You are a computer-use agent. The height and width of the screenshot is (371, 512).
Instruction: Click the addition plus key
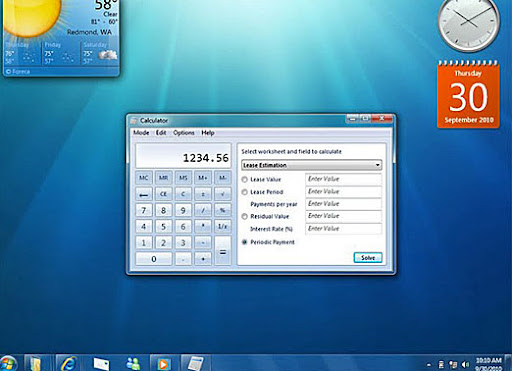[203, 259]
